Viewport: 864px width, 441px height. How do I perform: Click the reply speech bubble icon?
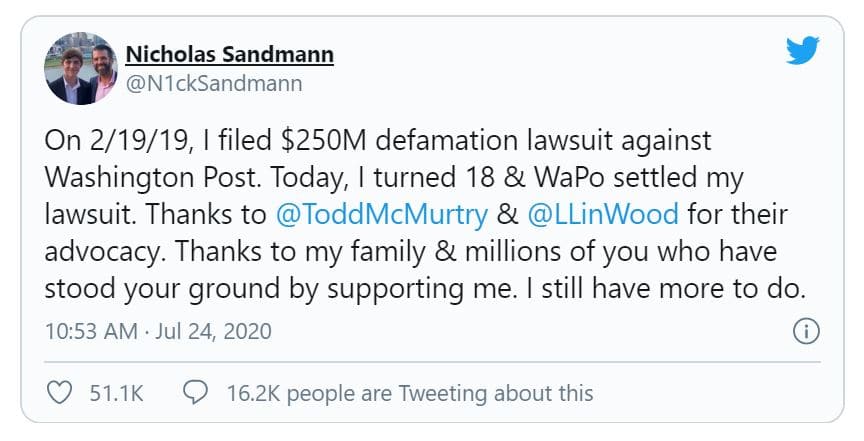pyautogui.click(x=195, y=392)
